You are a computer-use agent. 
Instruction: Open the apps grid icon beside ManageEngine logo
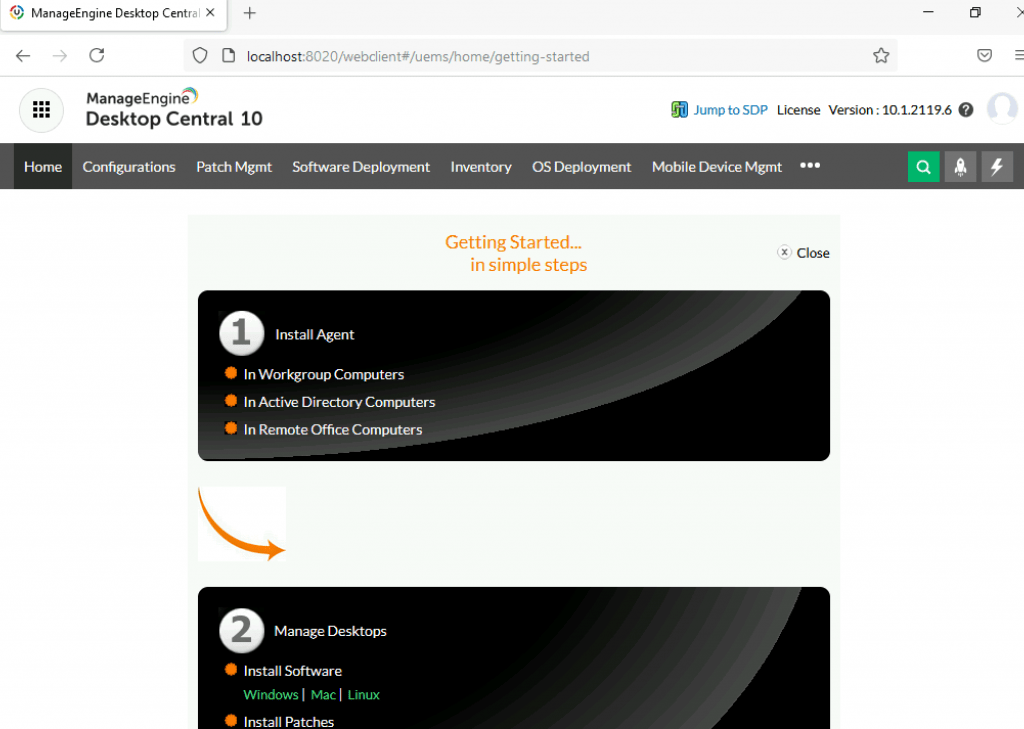[41, 110]
